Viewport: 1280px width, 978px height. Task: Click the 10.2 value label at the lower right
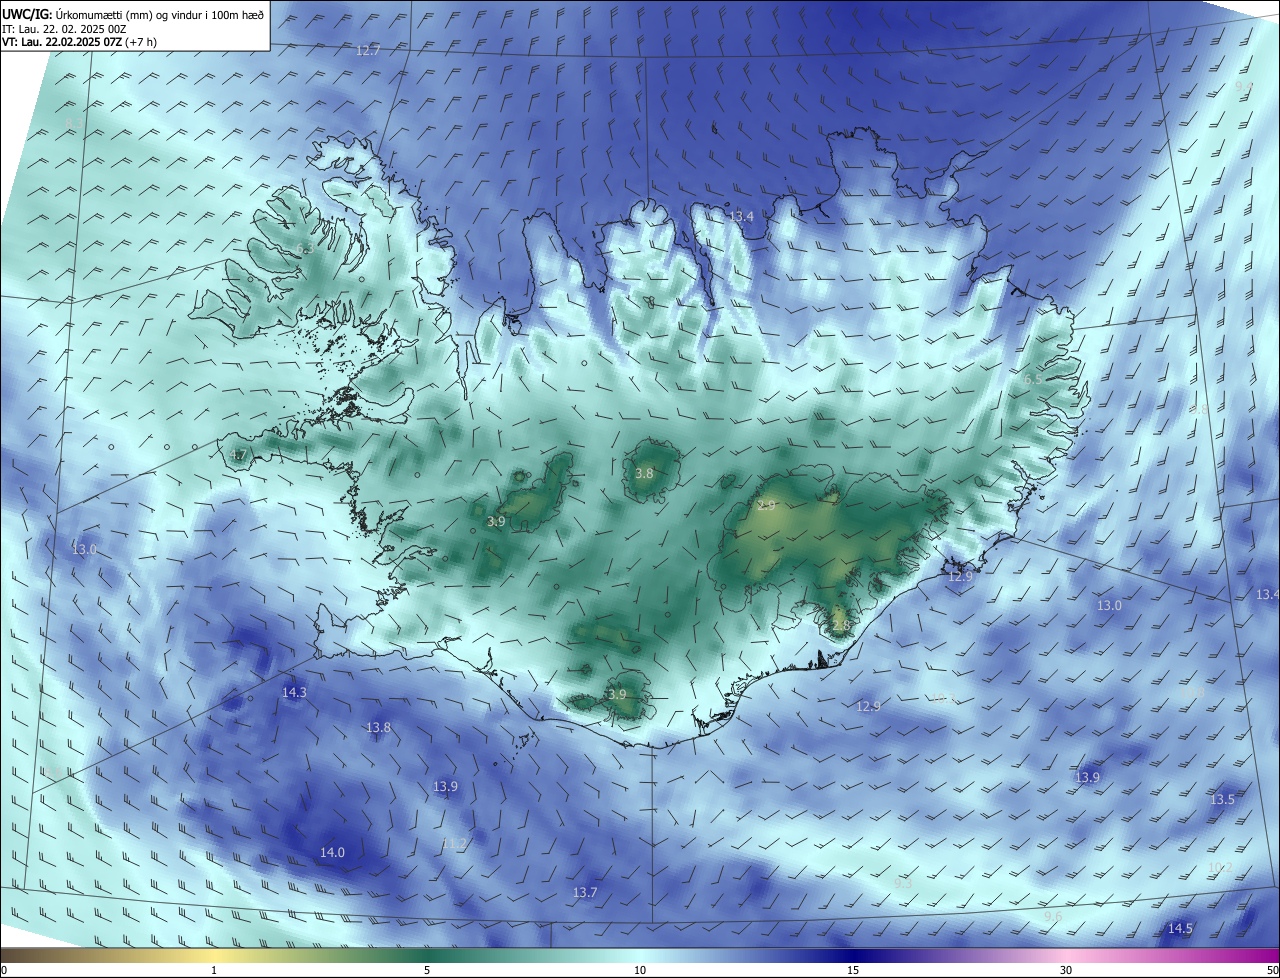point(1220,868)
